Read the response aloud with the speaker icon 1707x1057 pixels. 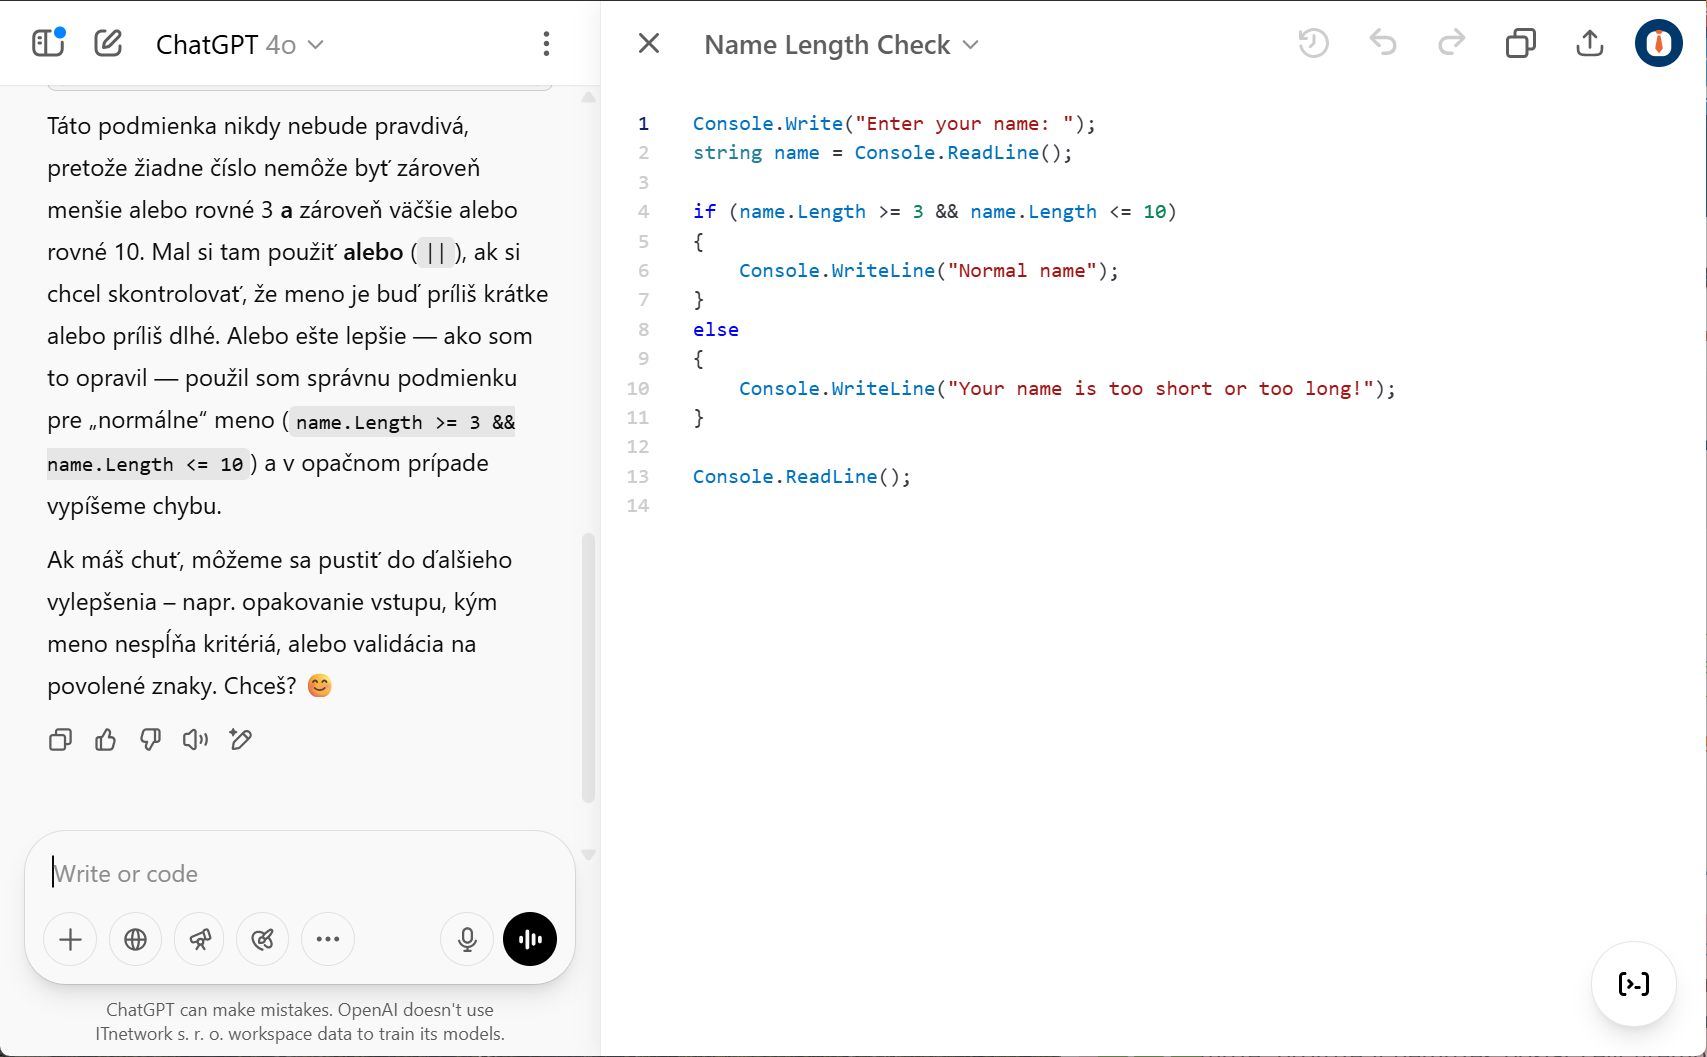(x=195, y=740)
